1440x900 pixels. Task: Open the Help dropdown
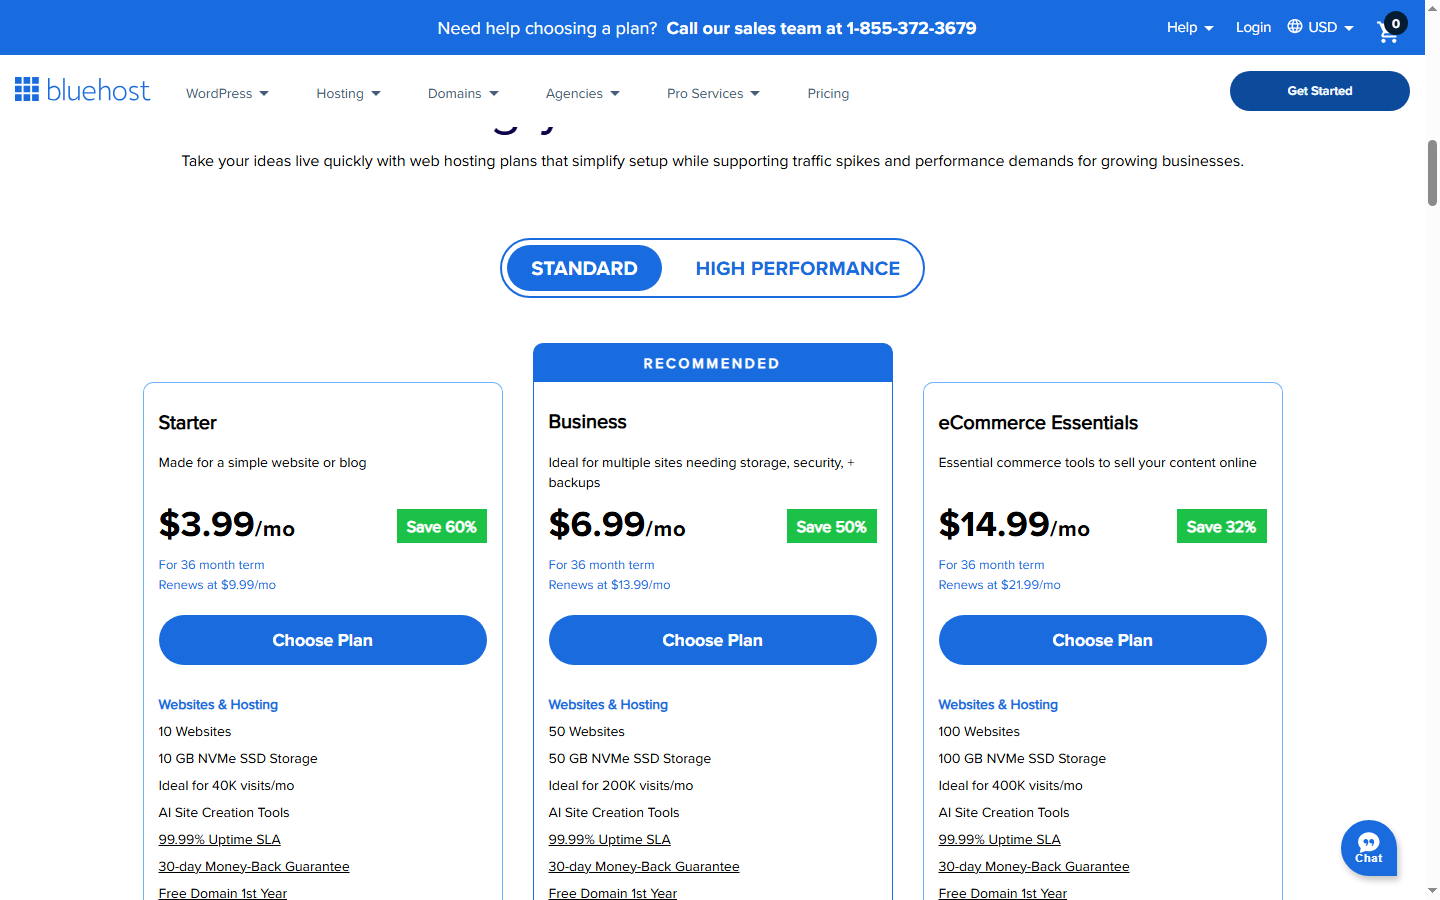point(1190,27)
